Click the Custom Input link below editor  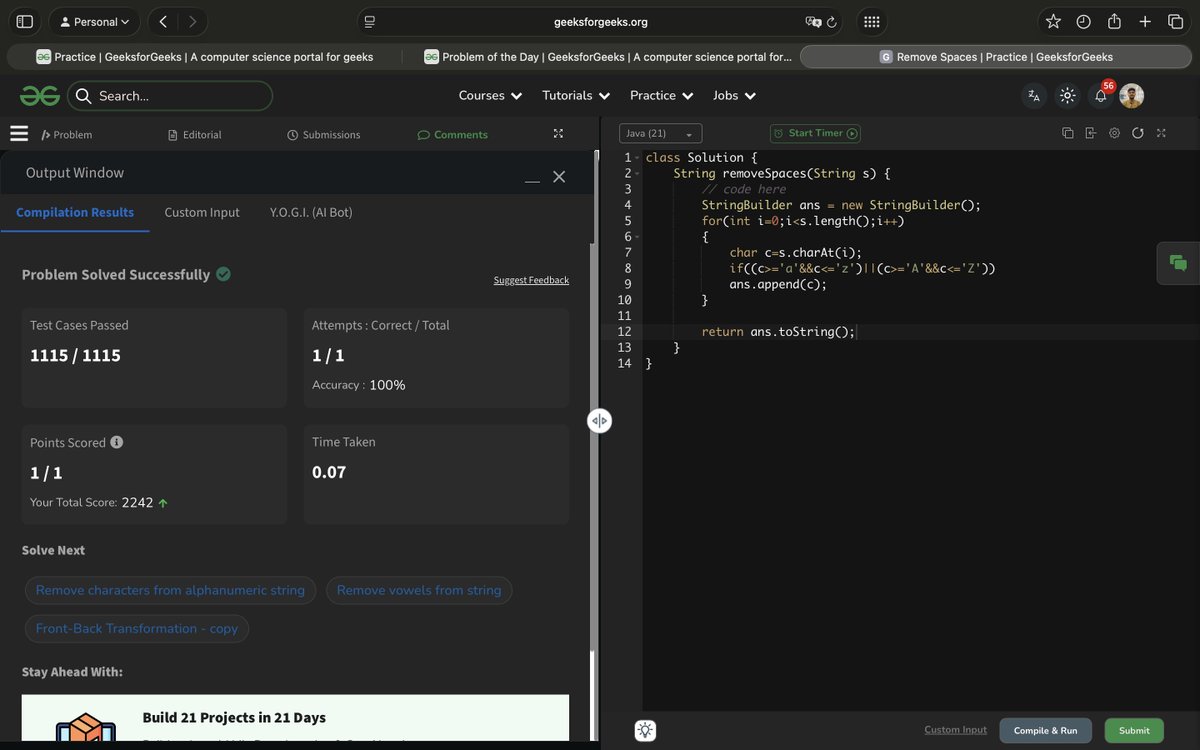pos(955,730)
